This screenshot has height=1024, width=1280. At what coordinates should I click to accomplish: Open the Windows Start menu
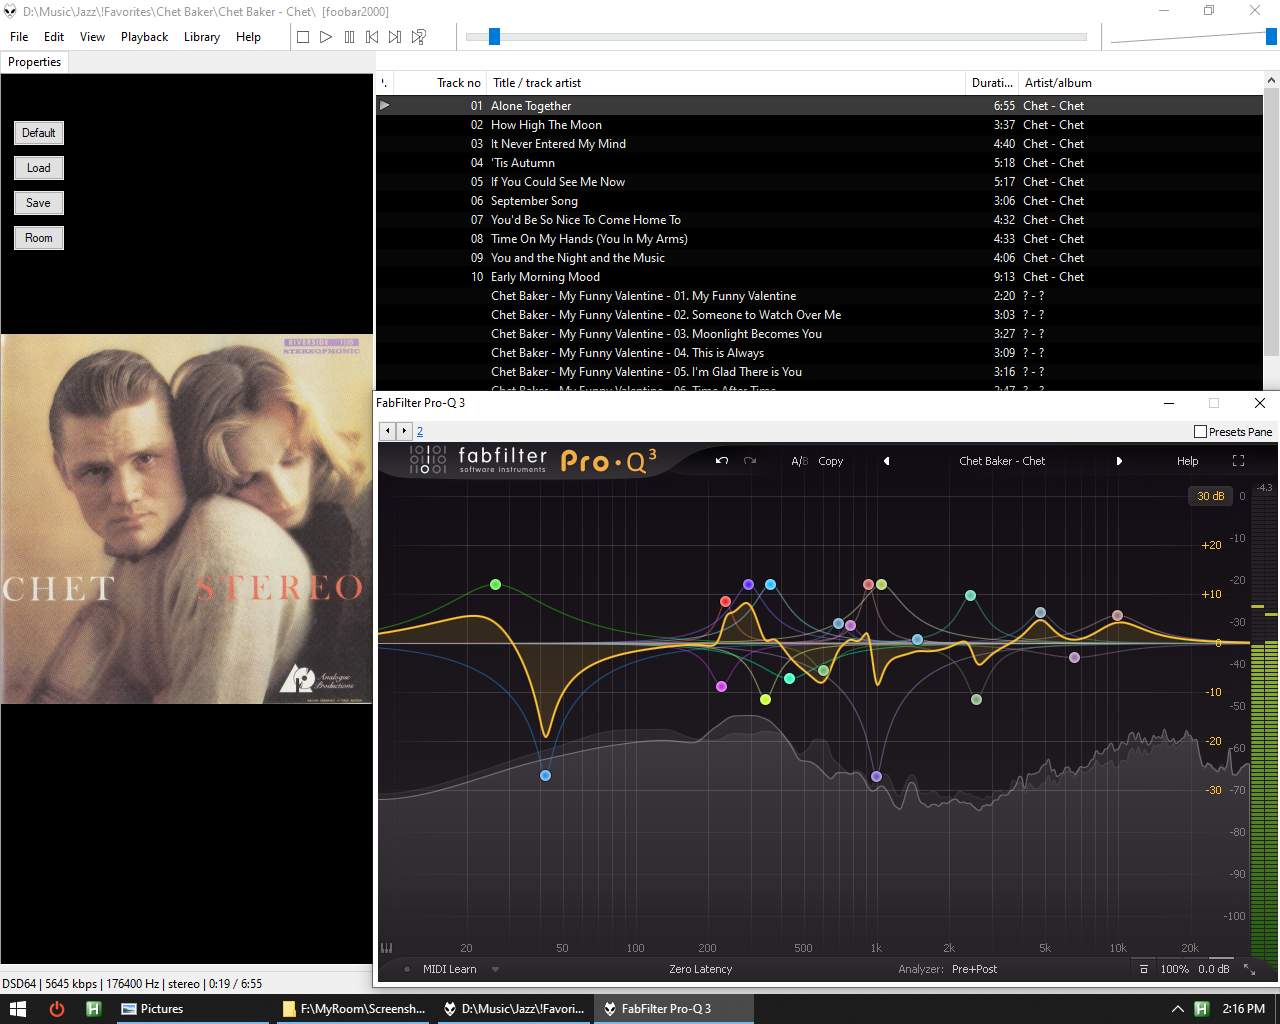[x=17, y=1009]
